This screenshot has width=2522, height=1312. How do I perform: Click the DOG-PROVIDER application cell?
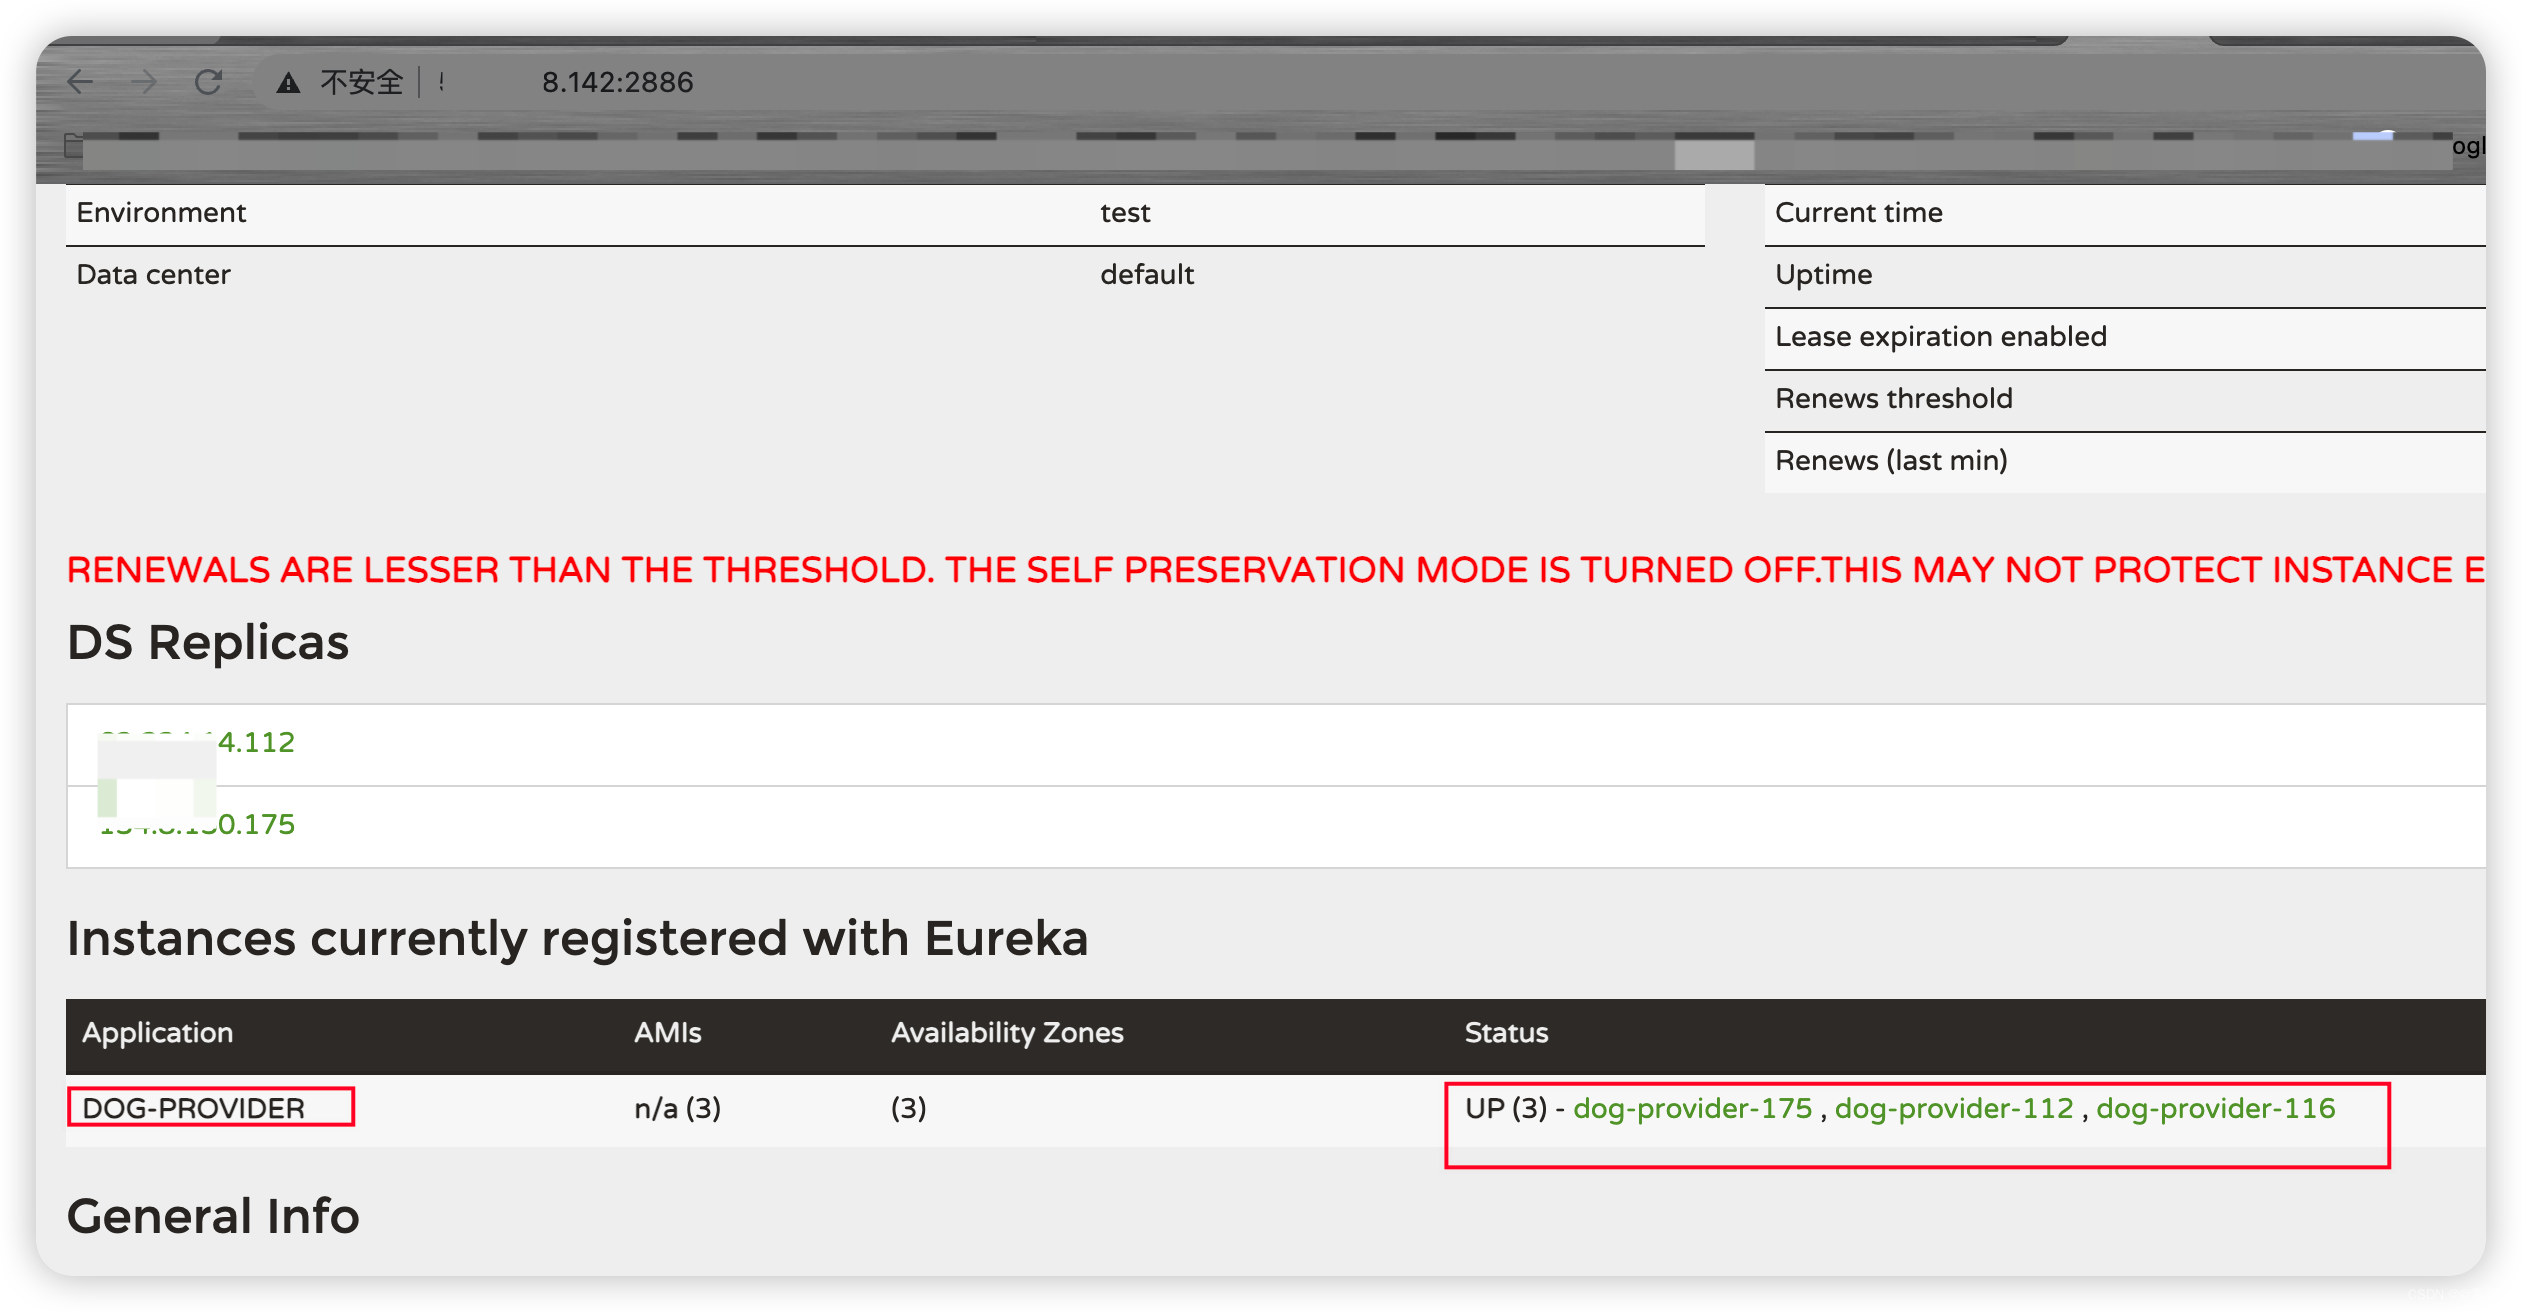pos(193,1108)
